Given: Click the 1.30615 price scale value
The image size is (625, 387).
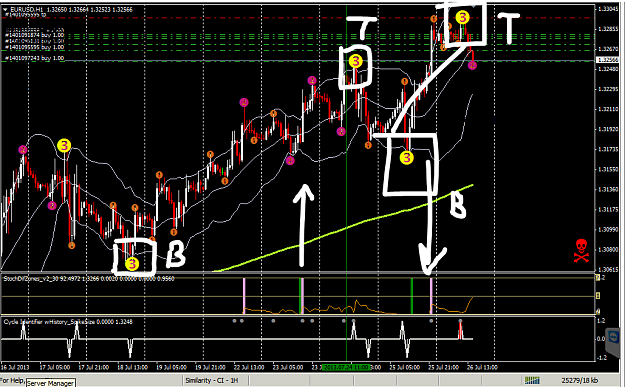Looking at the screenshot, I should 608,269.
